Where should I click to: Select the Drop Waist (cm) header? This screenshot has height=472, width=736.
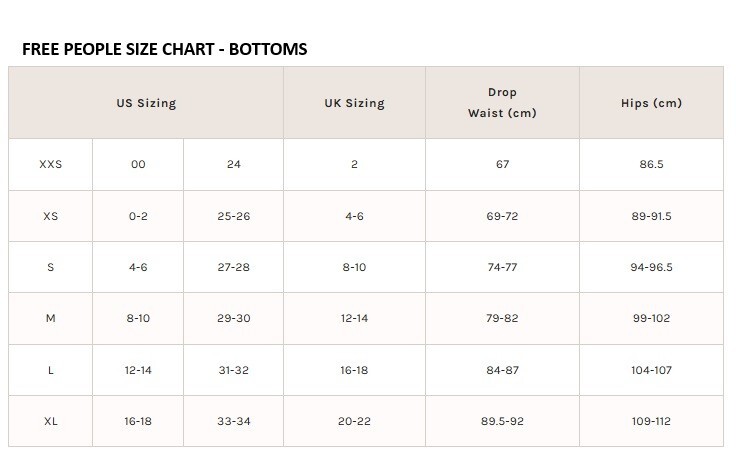pos(502,103)
